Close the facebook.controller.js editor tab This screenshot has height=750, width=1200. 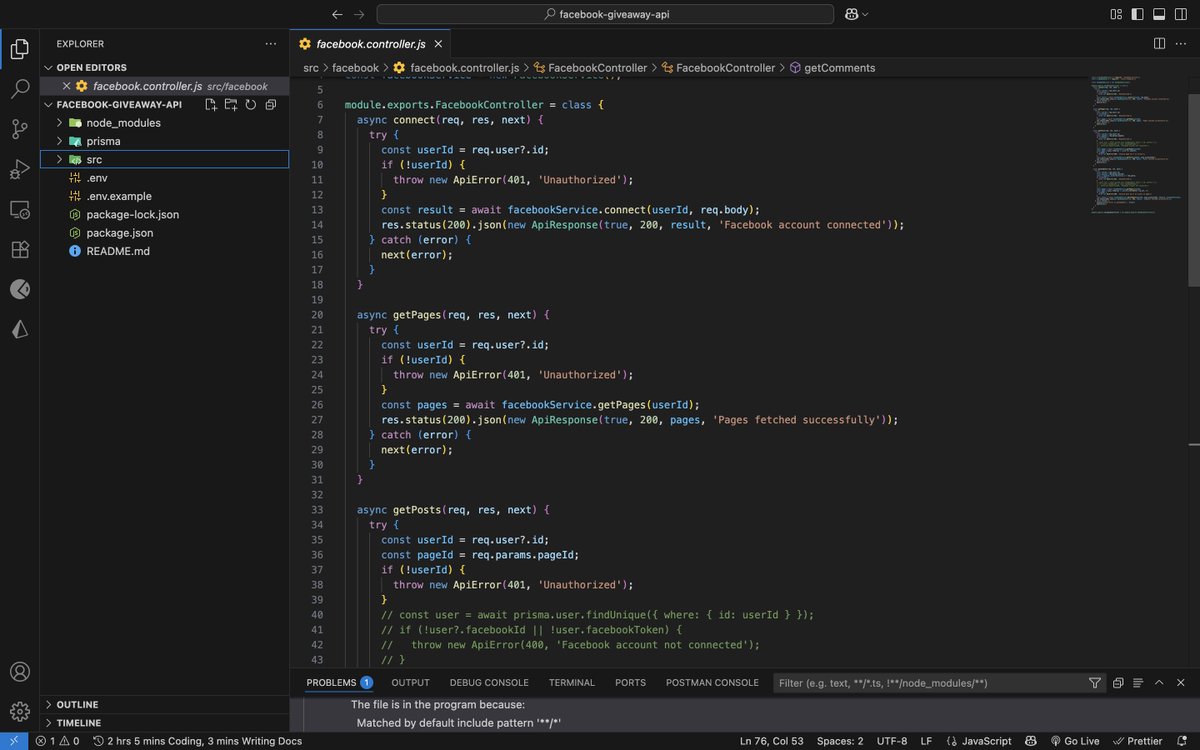[438, 44]
